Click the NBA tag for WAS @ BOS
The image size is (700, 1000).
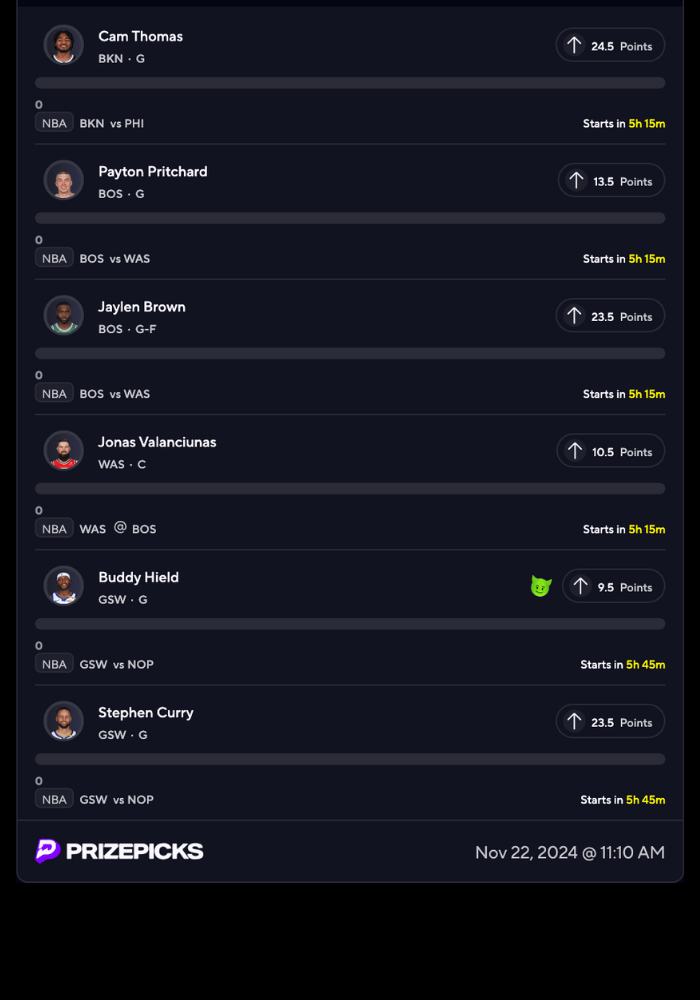click(x=54, y=529)
